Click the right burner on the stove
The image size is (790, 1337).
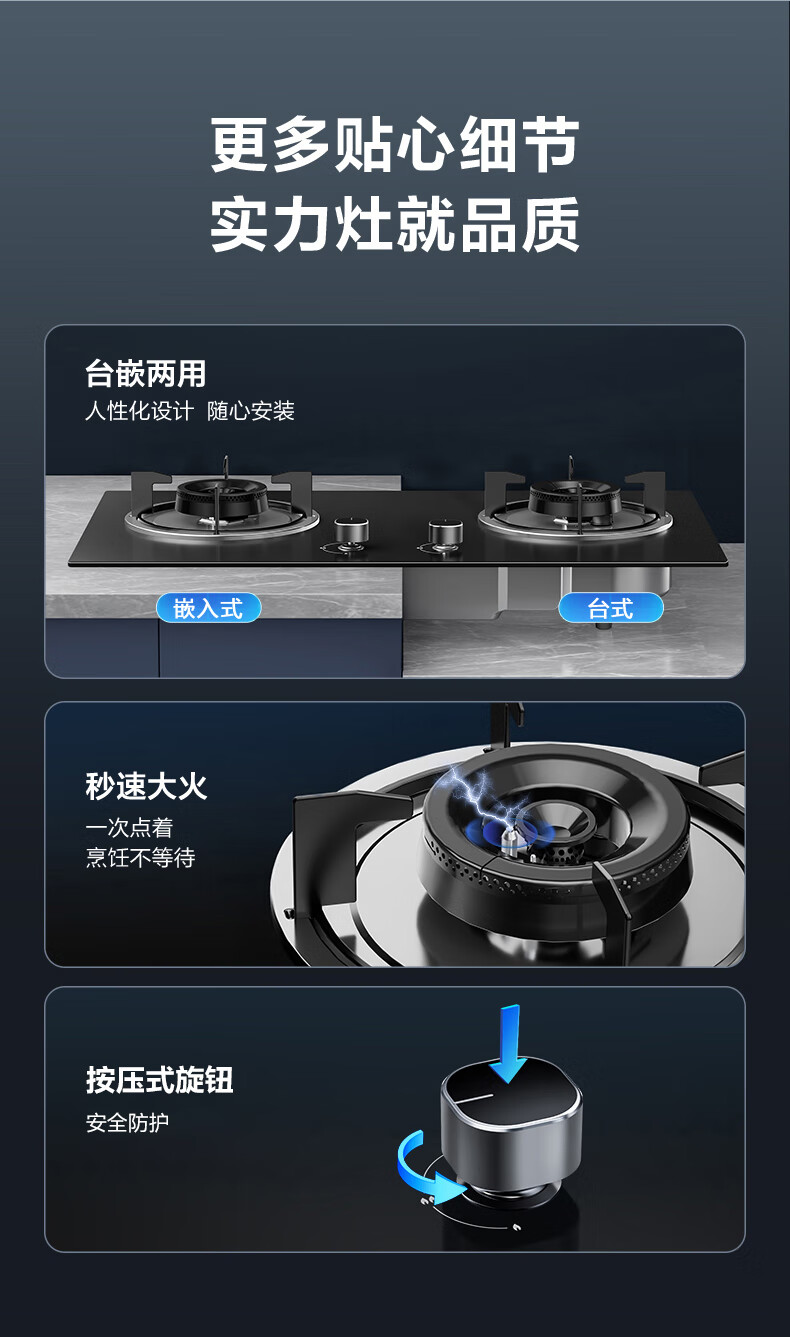pos(568,502)
